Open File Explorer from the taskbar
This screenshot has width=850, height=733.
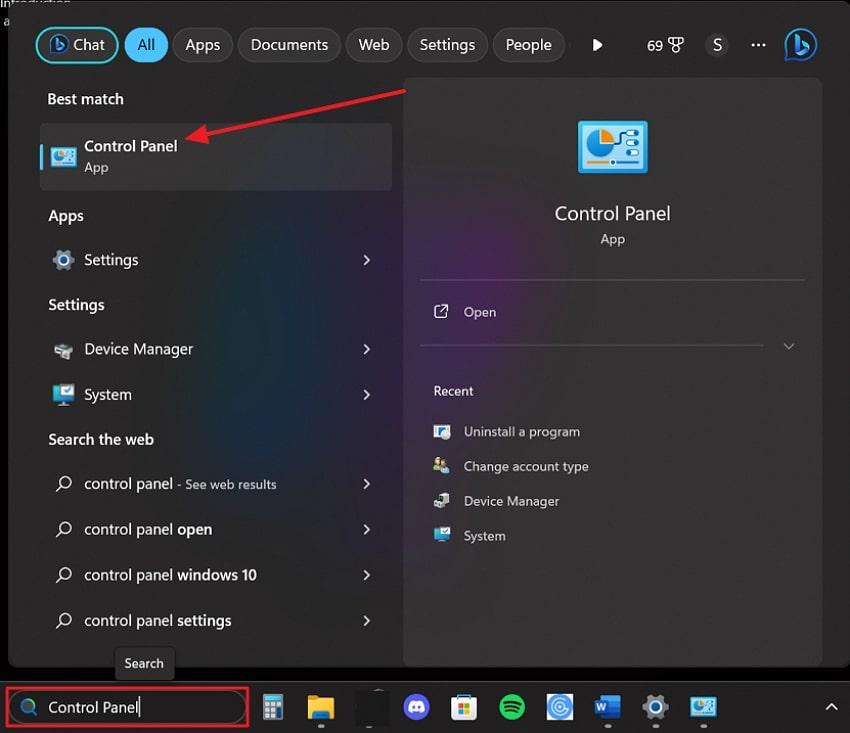(x=321, y=707)
